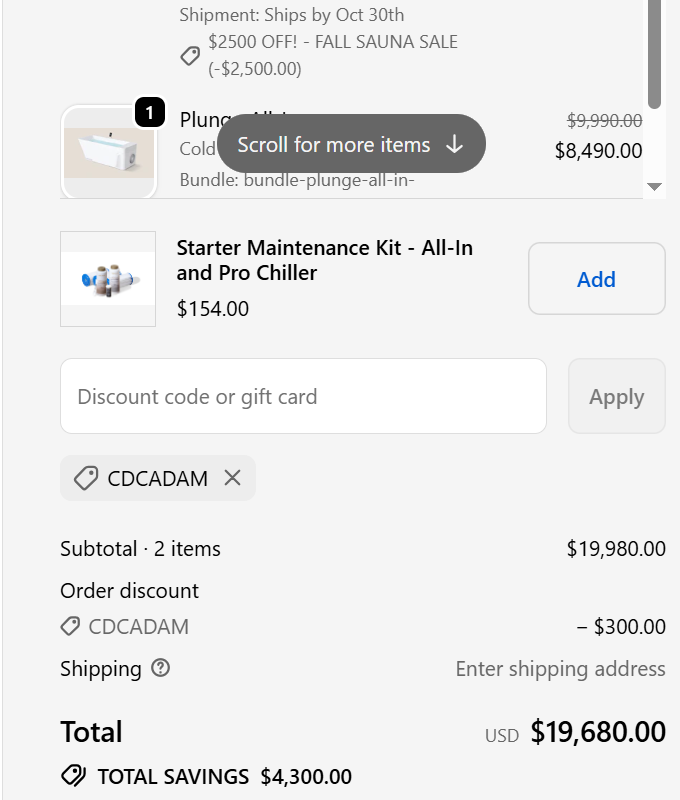Click the "Enter shipping address" text
Viewport: 680px width, 800px height.
tap(560, 668)
